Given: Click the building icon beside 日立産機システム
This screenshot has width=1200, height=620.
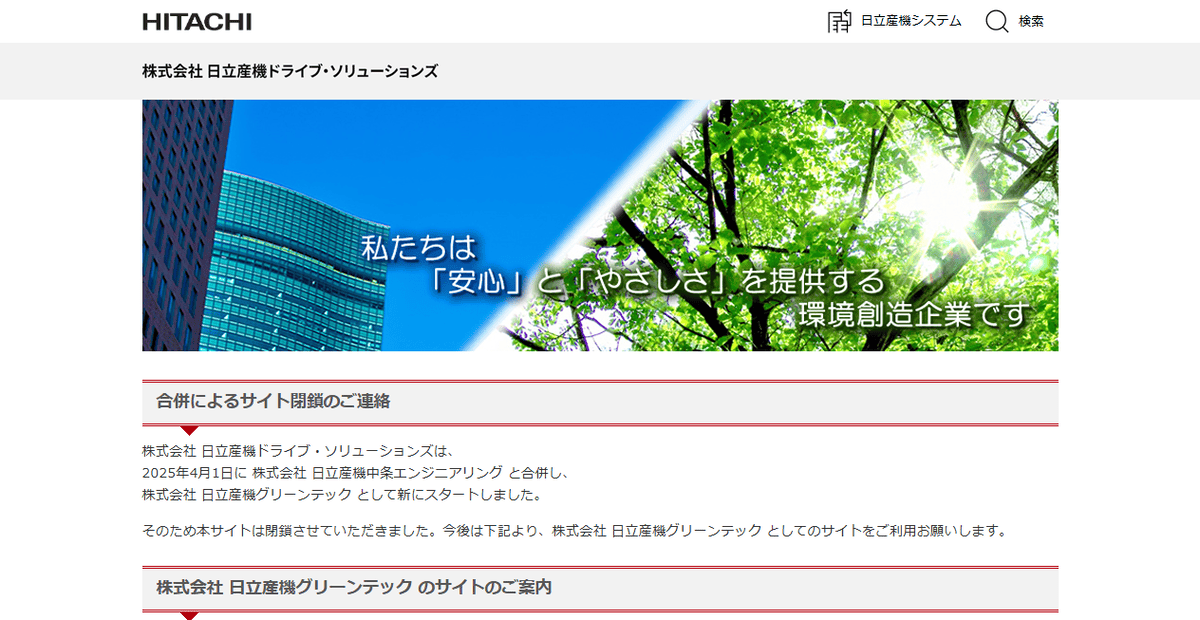Looking at the screenshot, I should click(x=836, y=22).
